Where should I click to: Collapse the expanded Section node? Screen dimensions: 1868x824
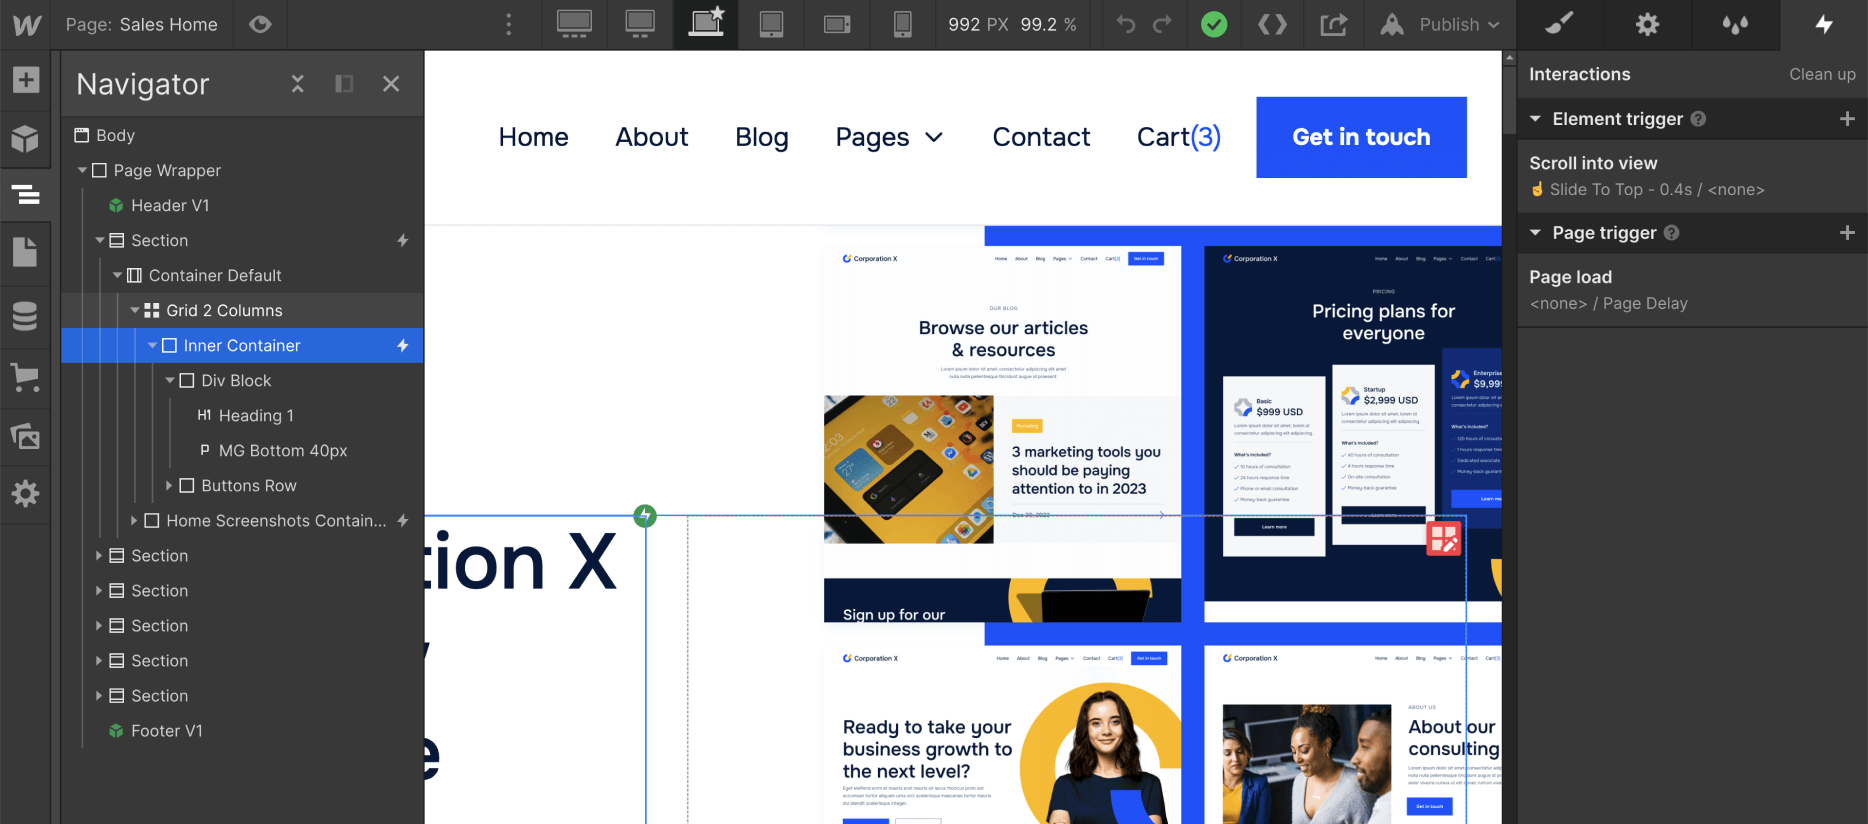[x=100, y=241]
